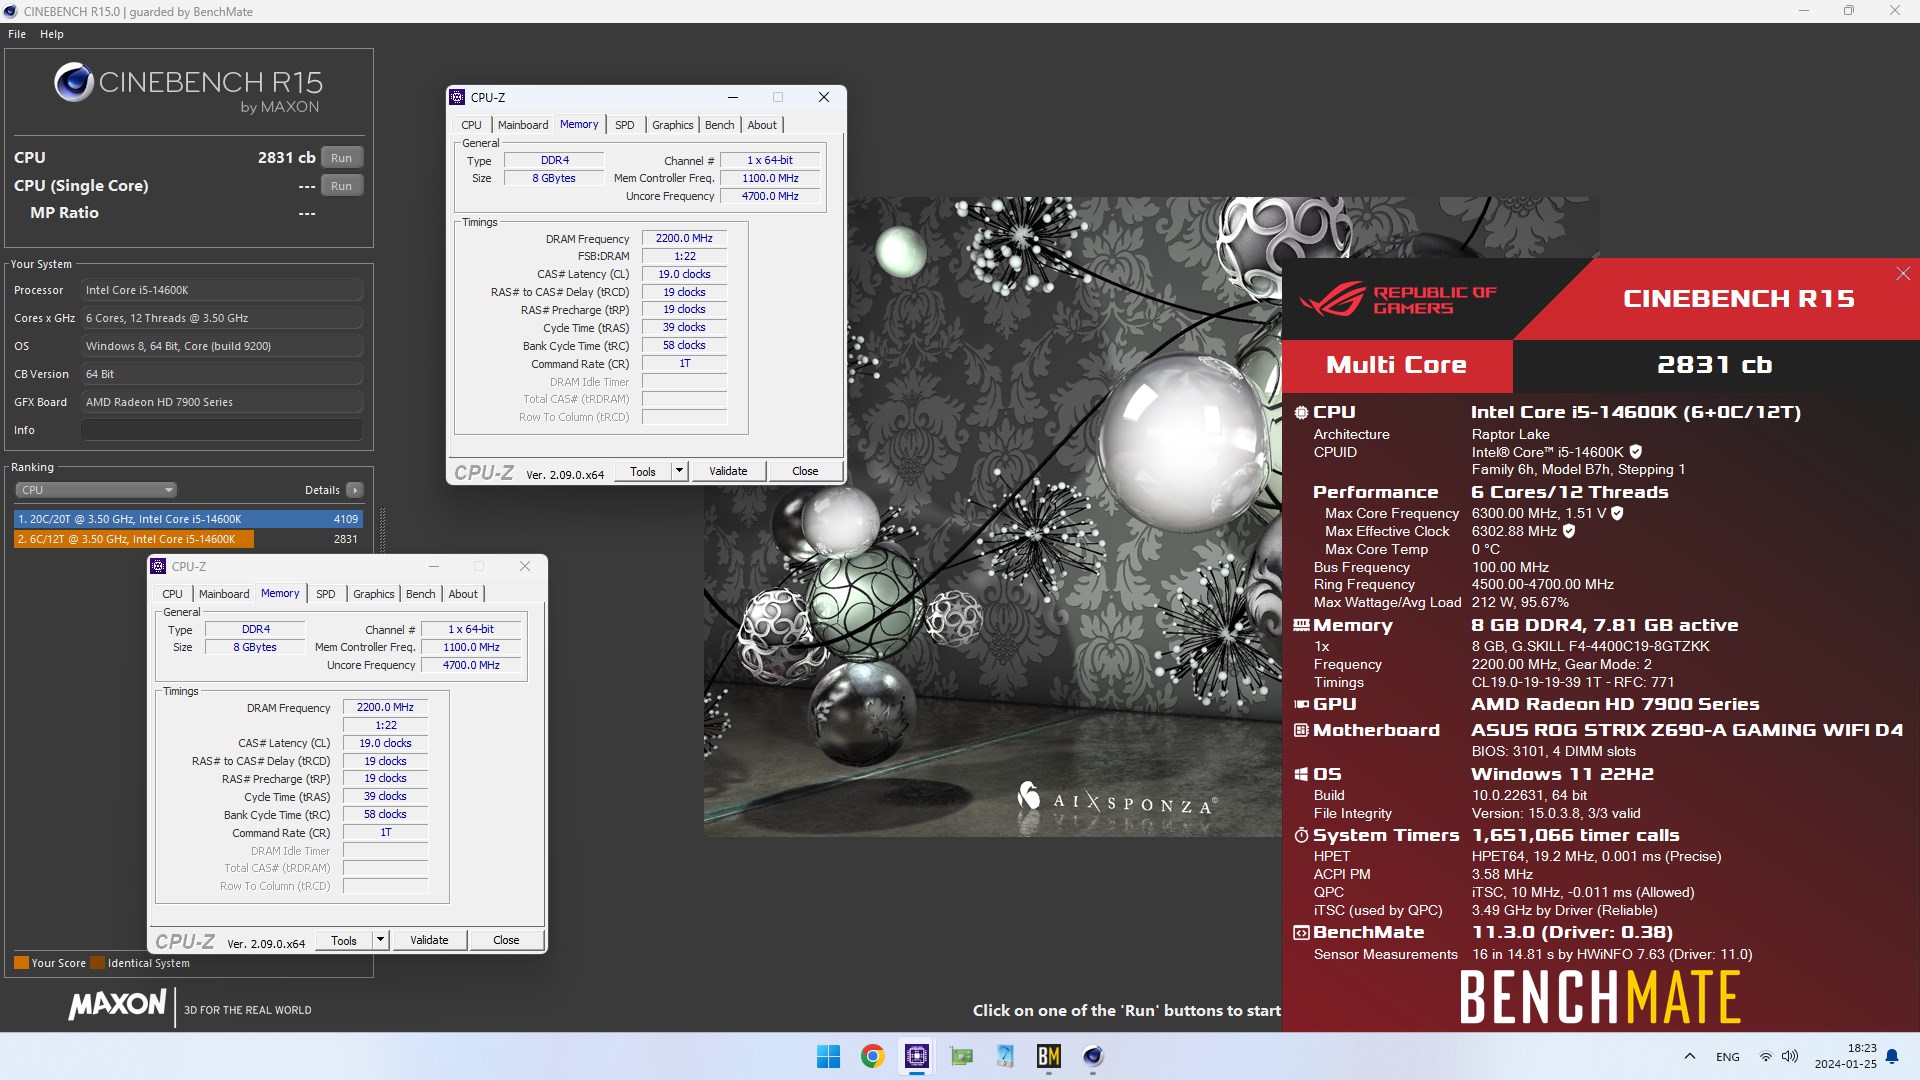Click the MAXON logo at bottom
1920x1080 pixels.
click(x=117, y=1005)
